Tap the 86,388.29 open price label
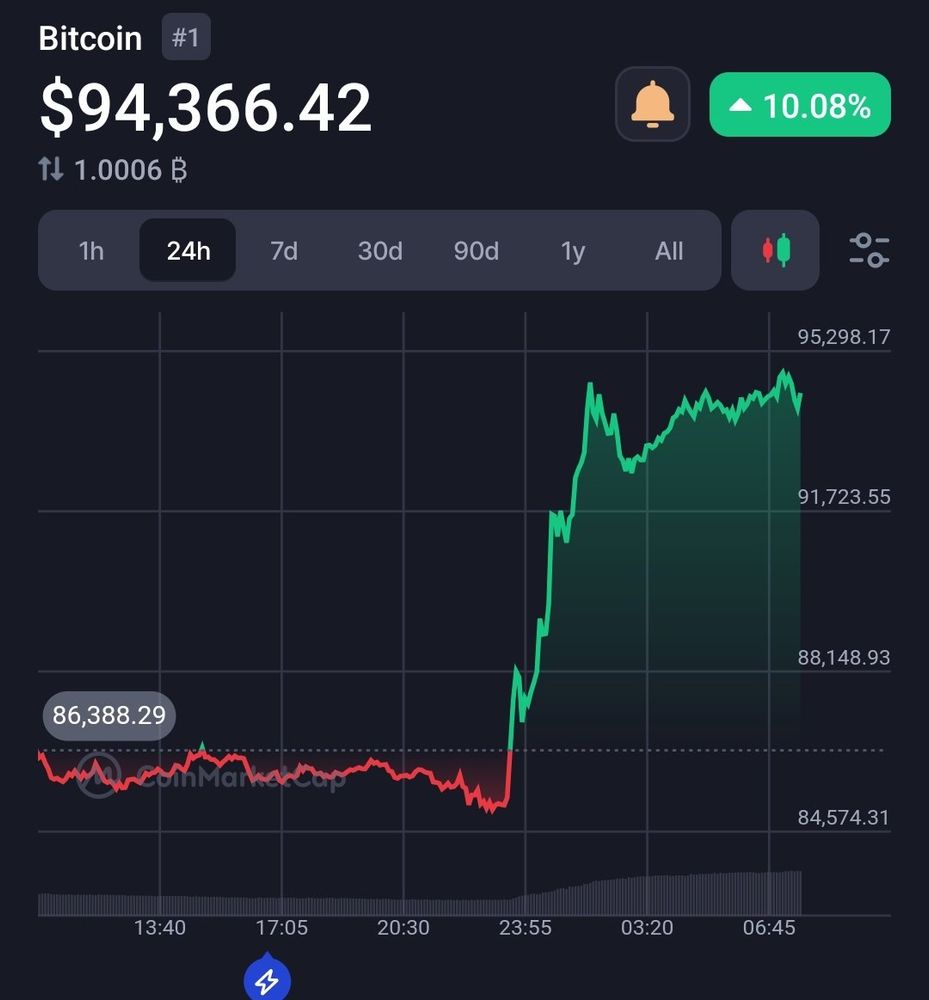 pos(109,716)
